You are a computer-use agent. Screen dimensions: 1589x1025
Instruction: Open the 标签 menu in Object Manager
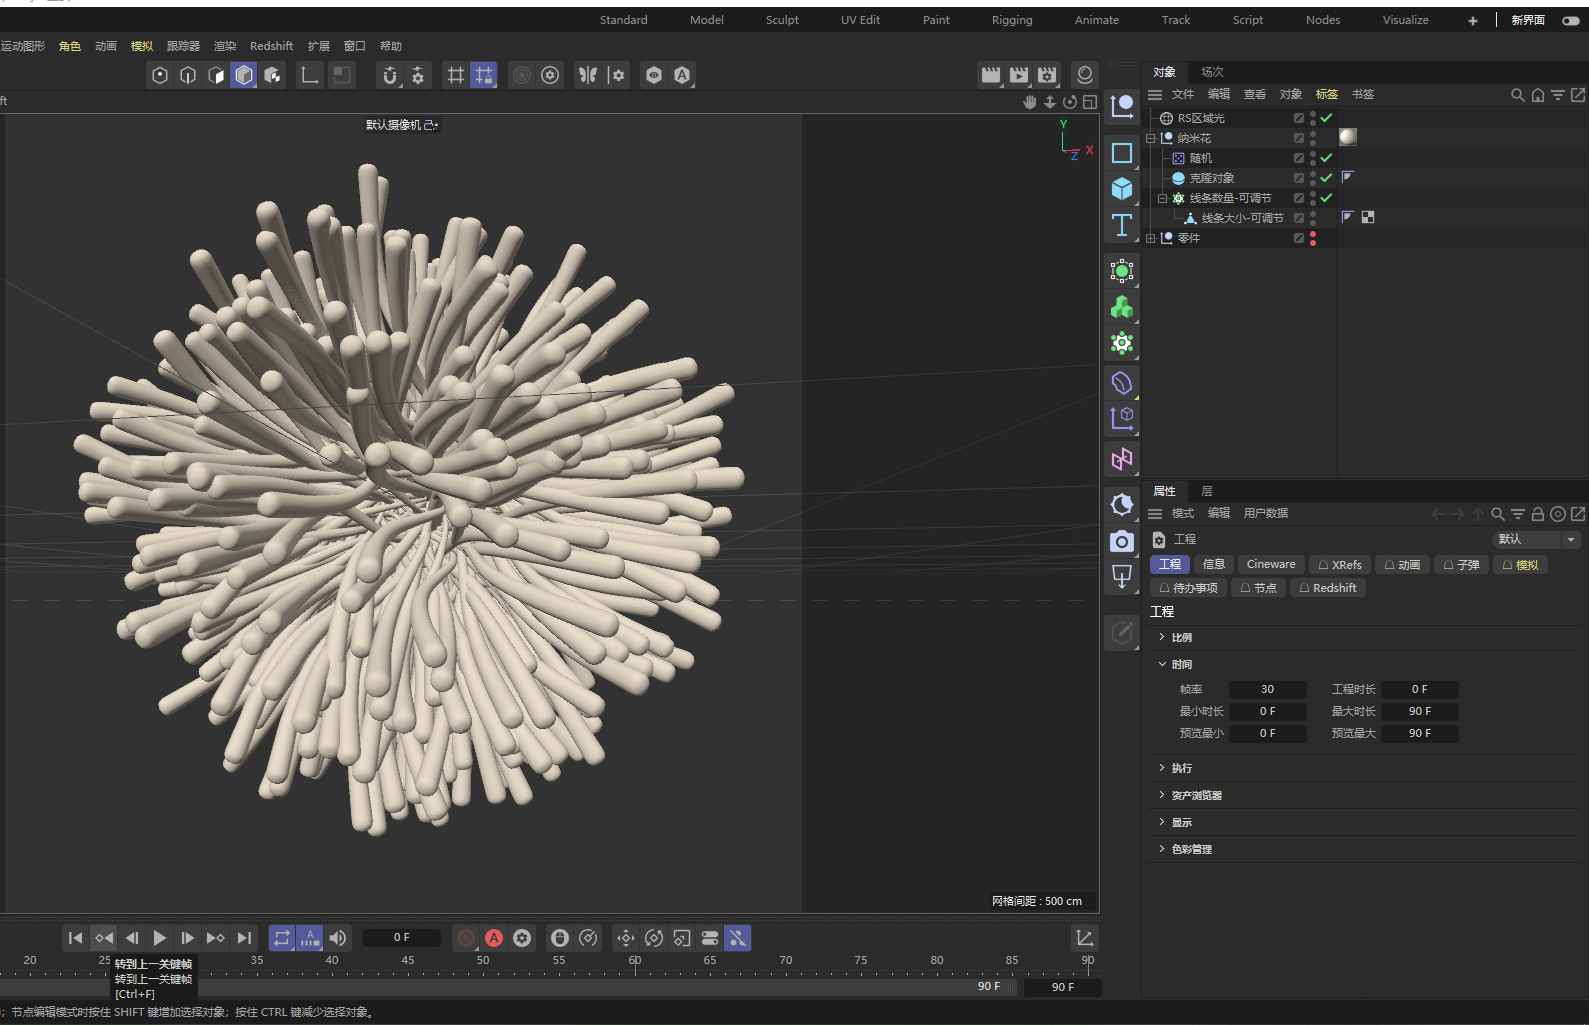click(1327, 94)
